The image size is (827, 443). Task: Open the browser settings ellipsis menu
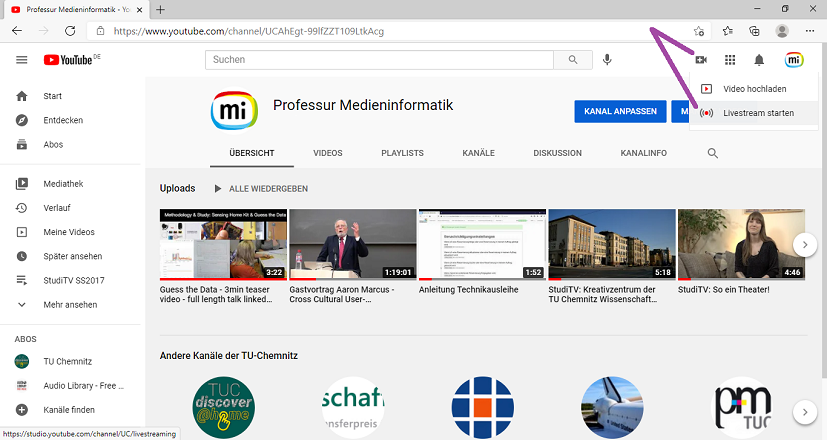[810, 31]
